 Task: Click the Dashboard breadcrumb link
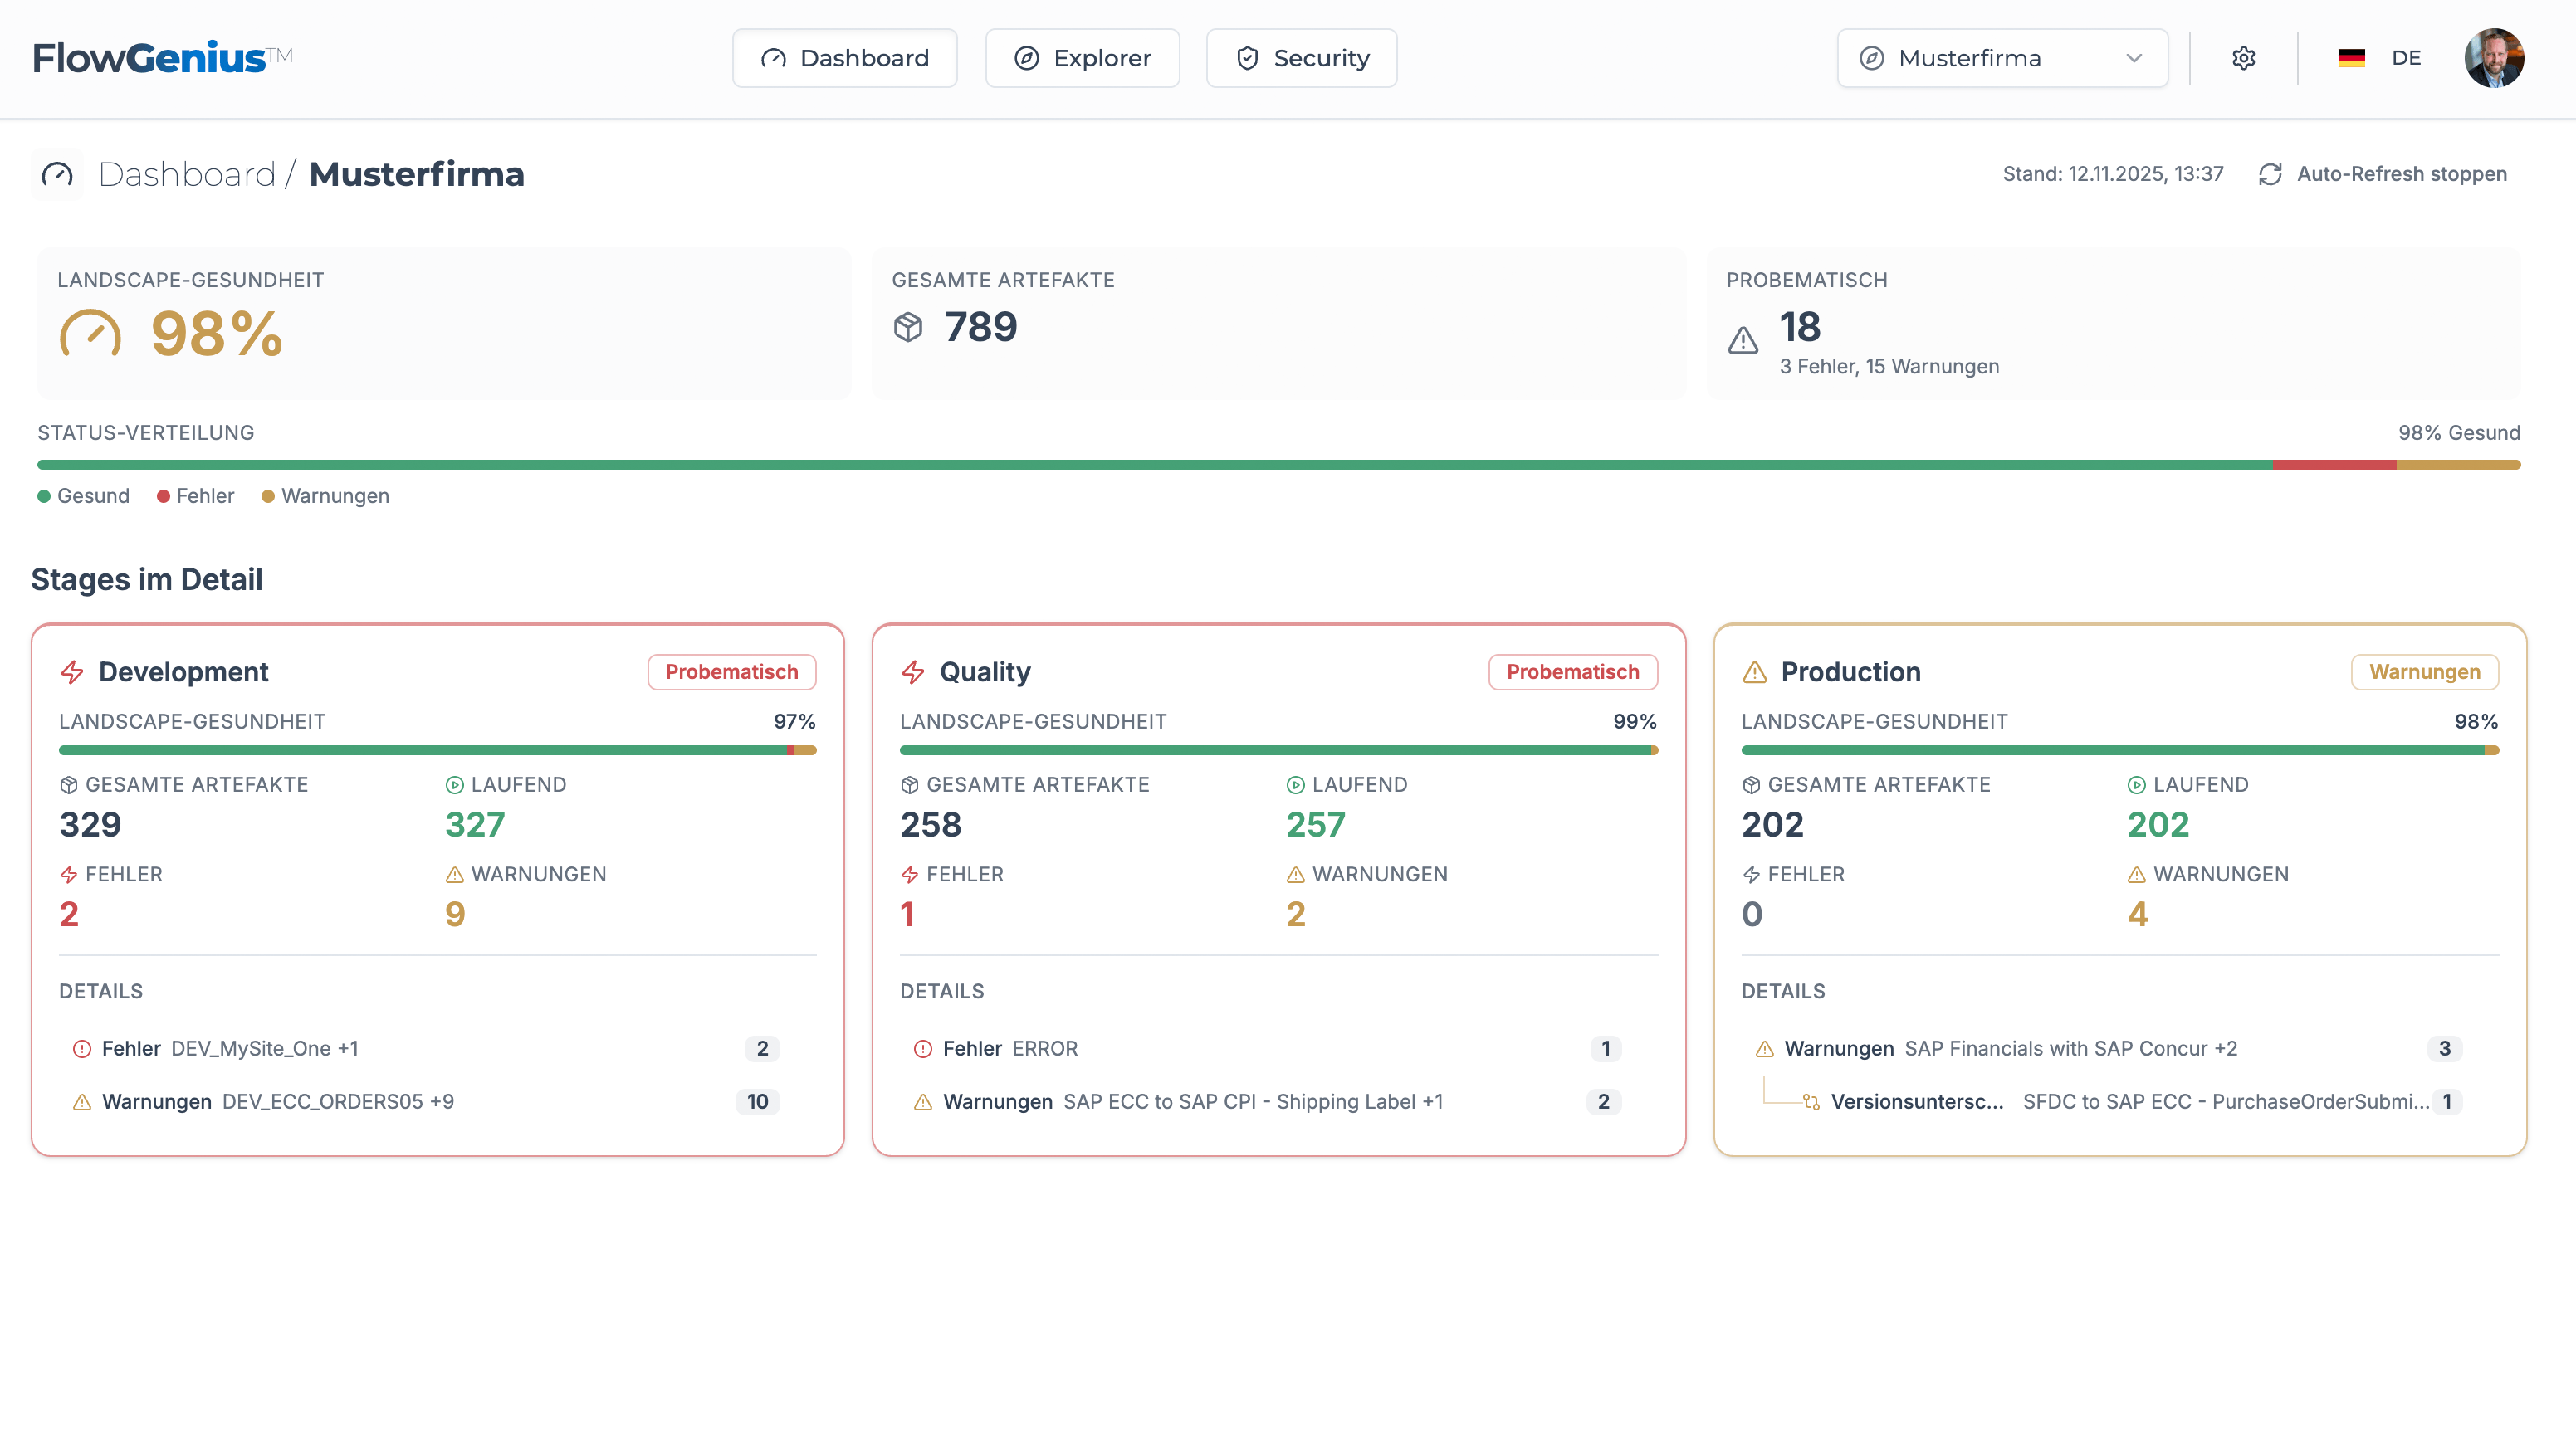pyautogui.click(x=187, y=174)
